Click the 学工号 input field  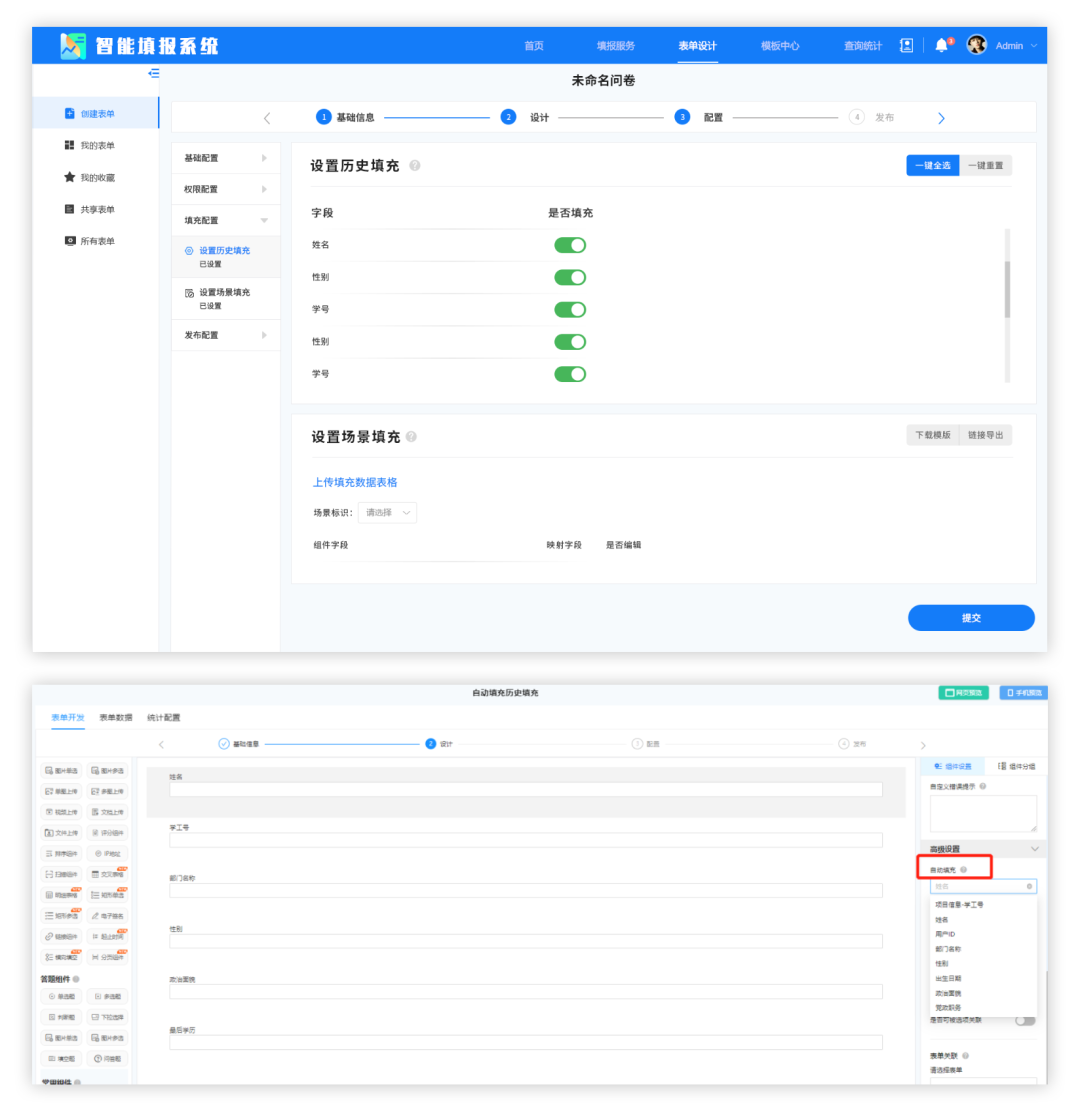click(x=526, y=840)
